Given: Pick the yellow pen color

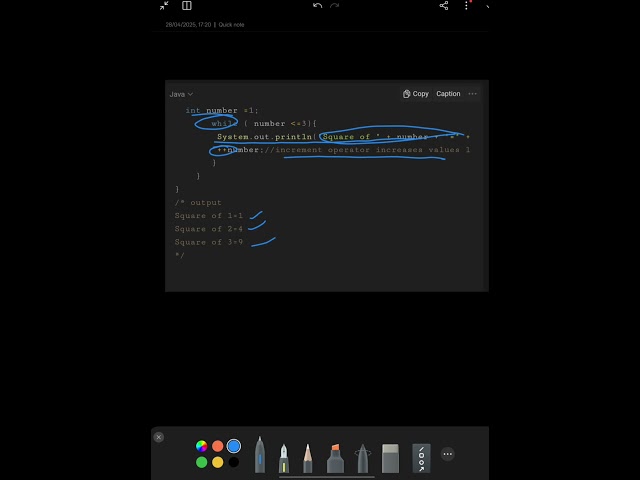Looking at the screenshot, I should 218,462.
